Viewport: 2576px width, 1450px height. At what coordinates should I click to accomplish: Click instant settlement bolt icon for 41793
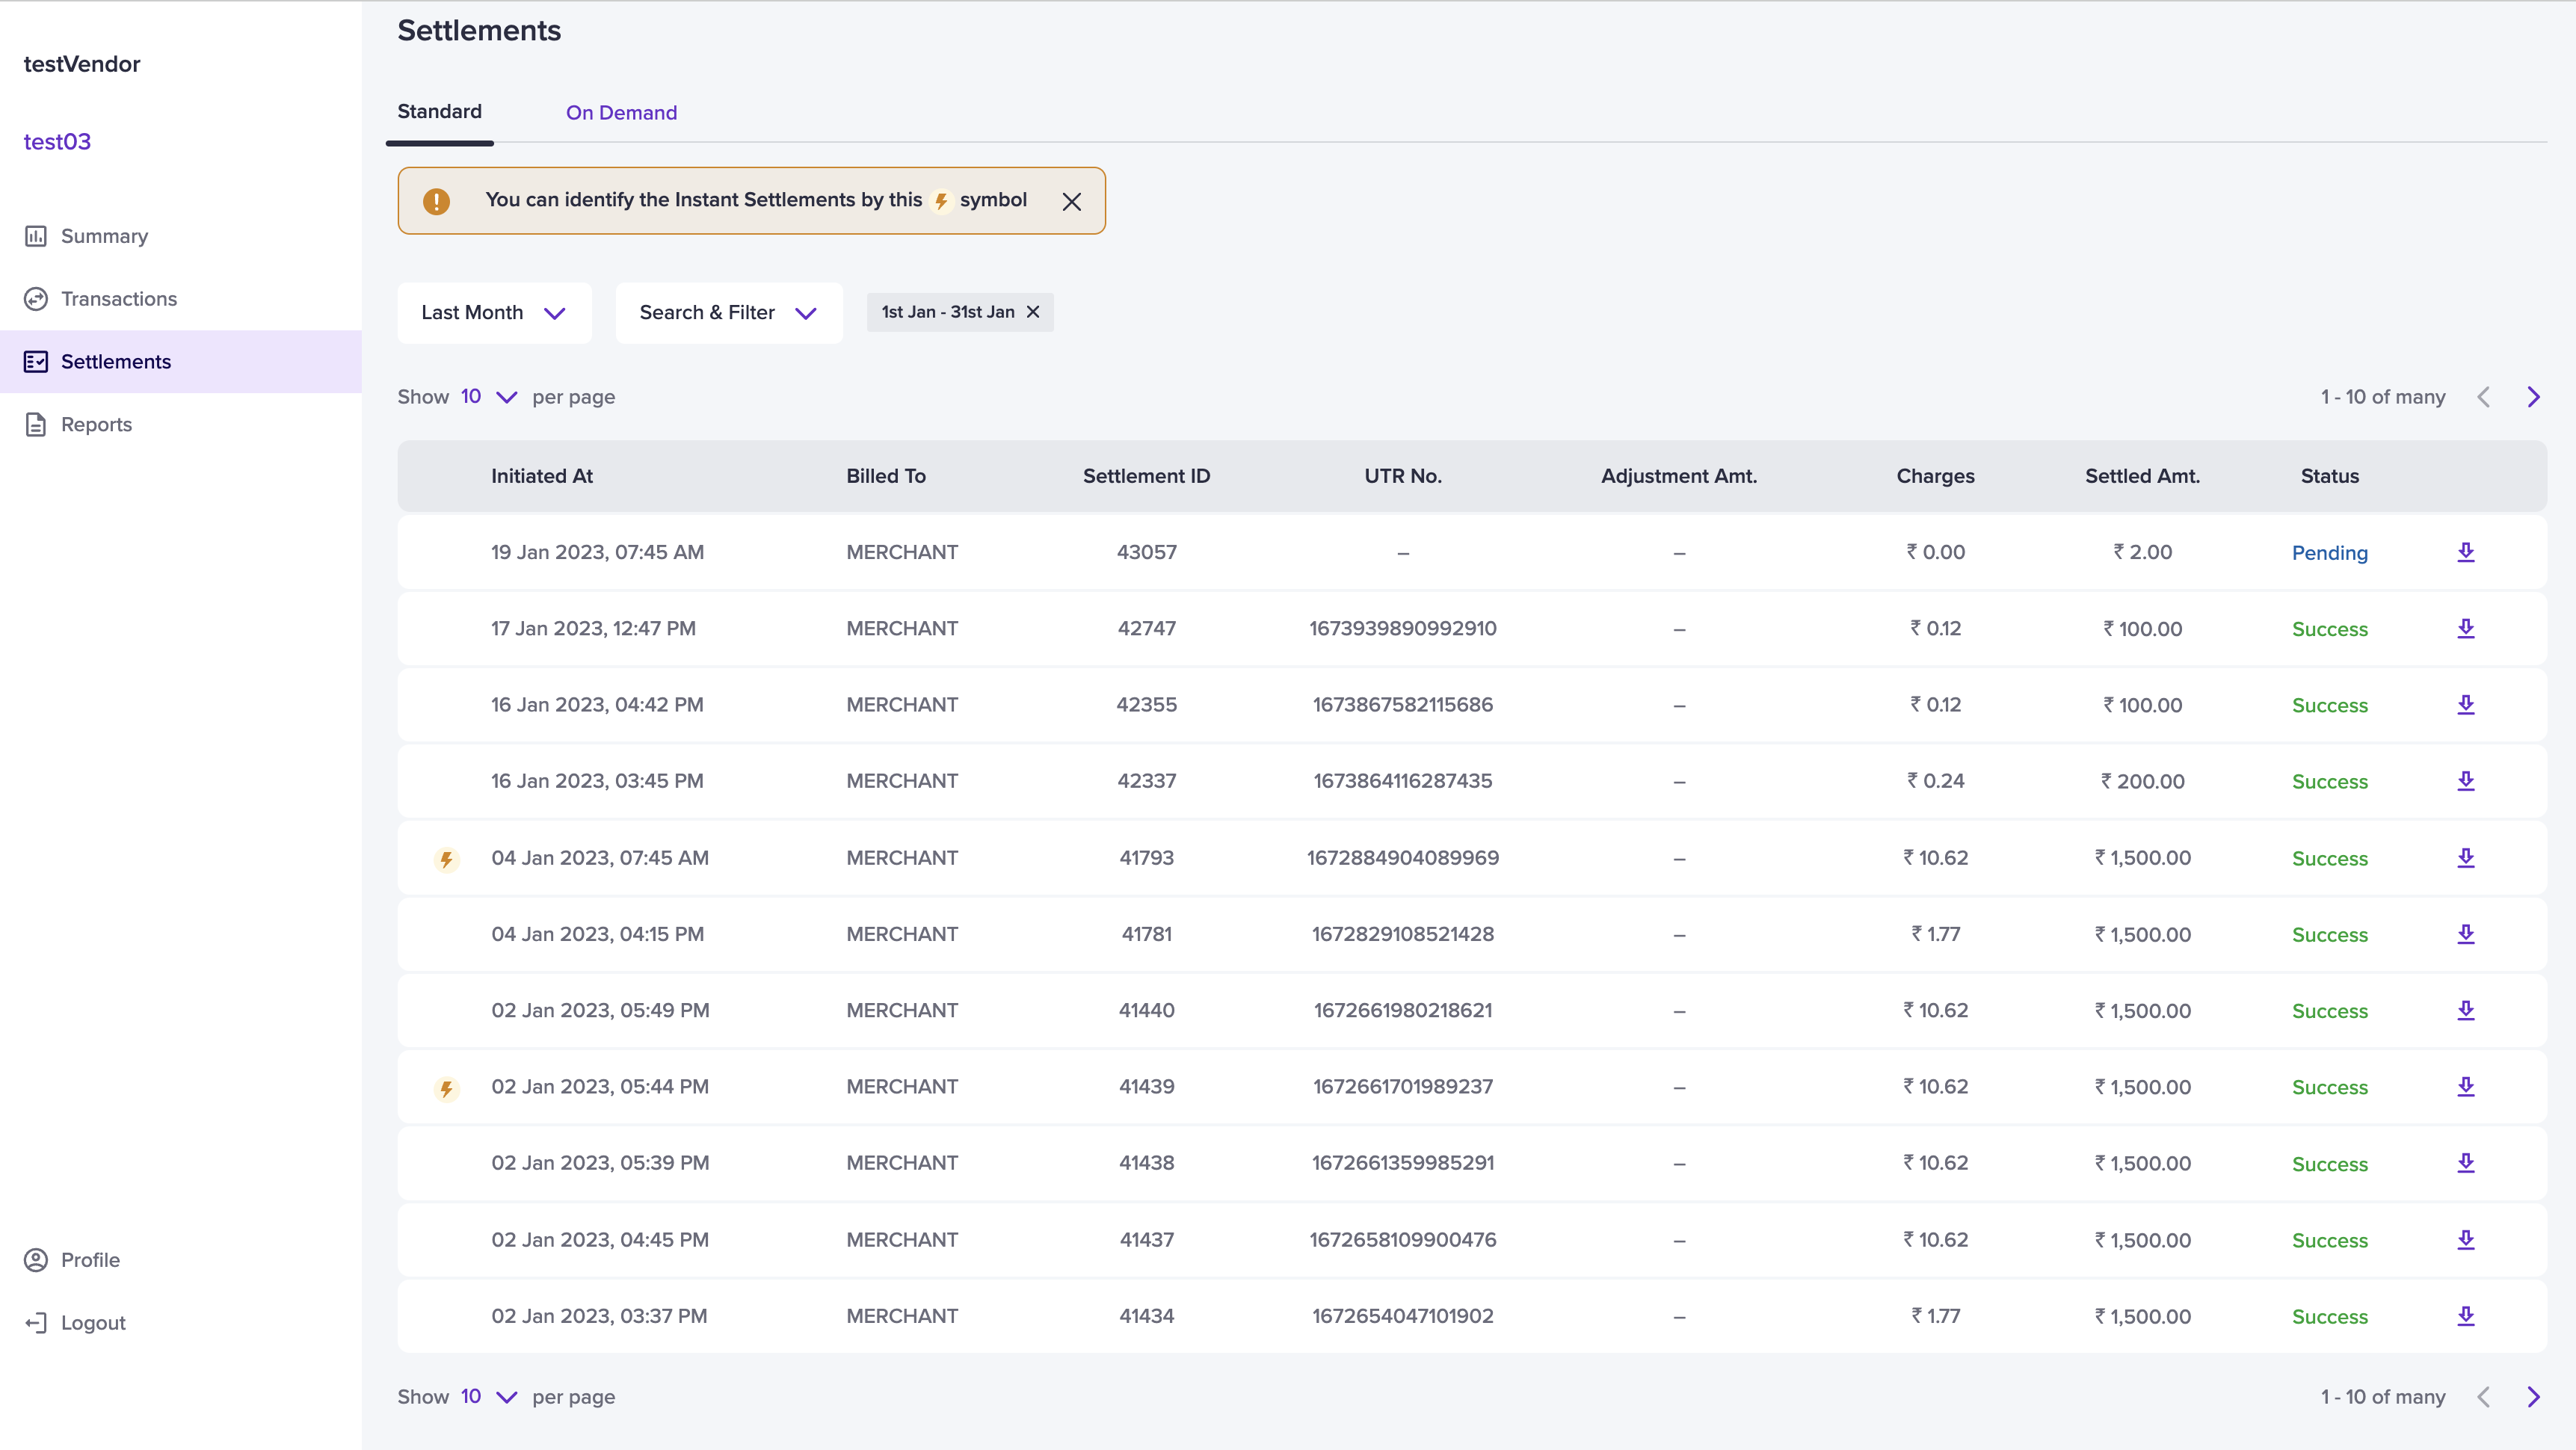[x=447, y=859]
